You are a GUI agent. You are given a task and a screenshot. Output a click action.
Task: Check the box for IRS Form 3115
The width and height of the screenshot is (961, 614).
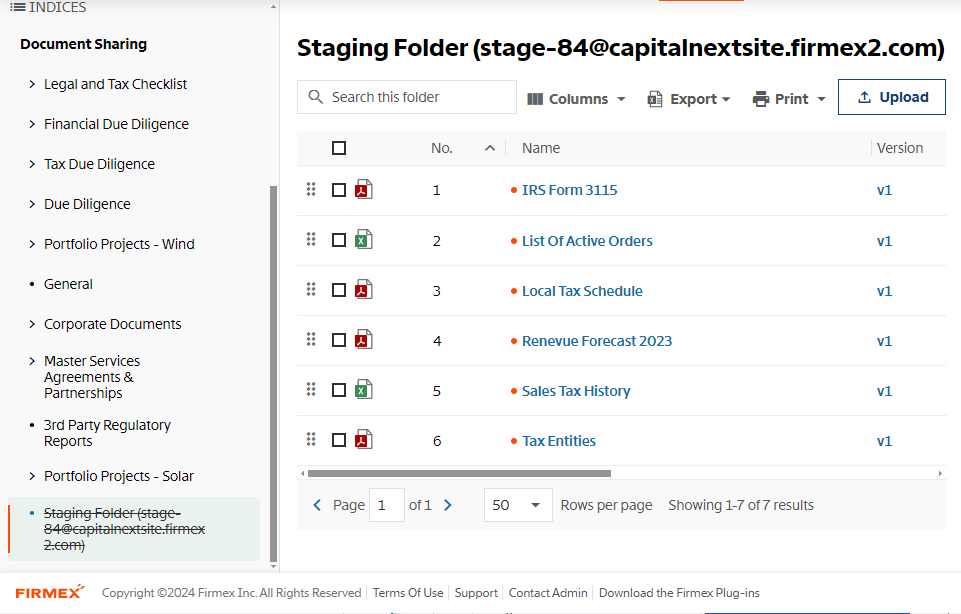point(339,190)
